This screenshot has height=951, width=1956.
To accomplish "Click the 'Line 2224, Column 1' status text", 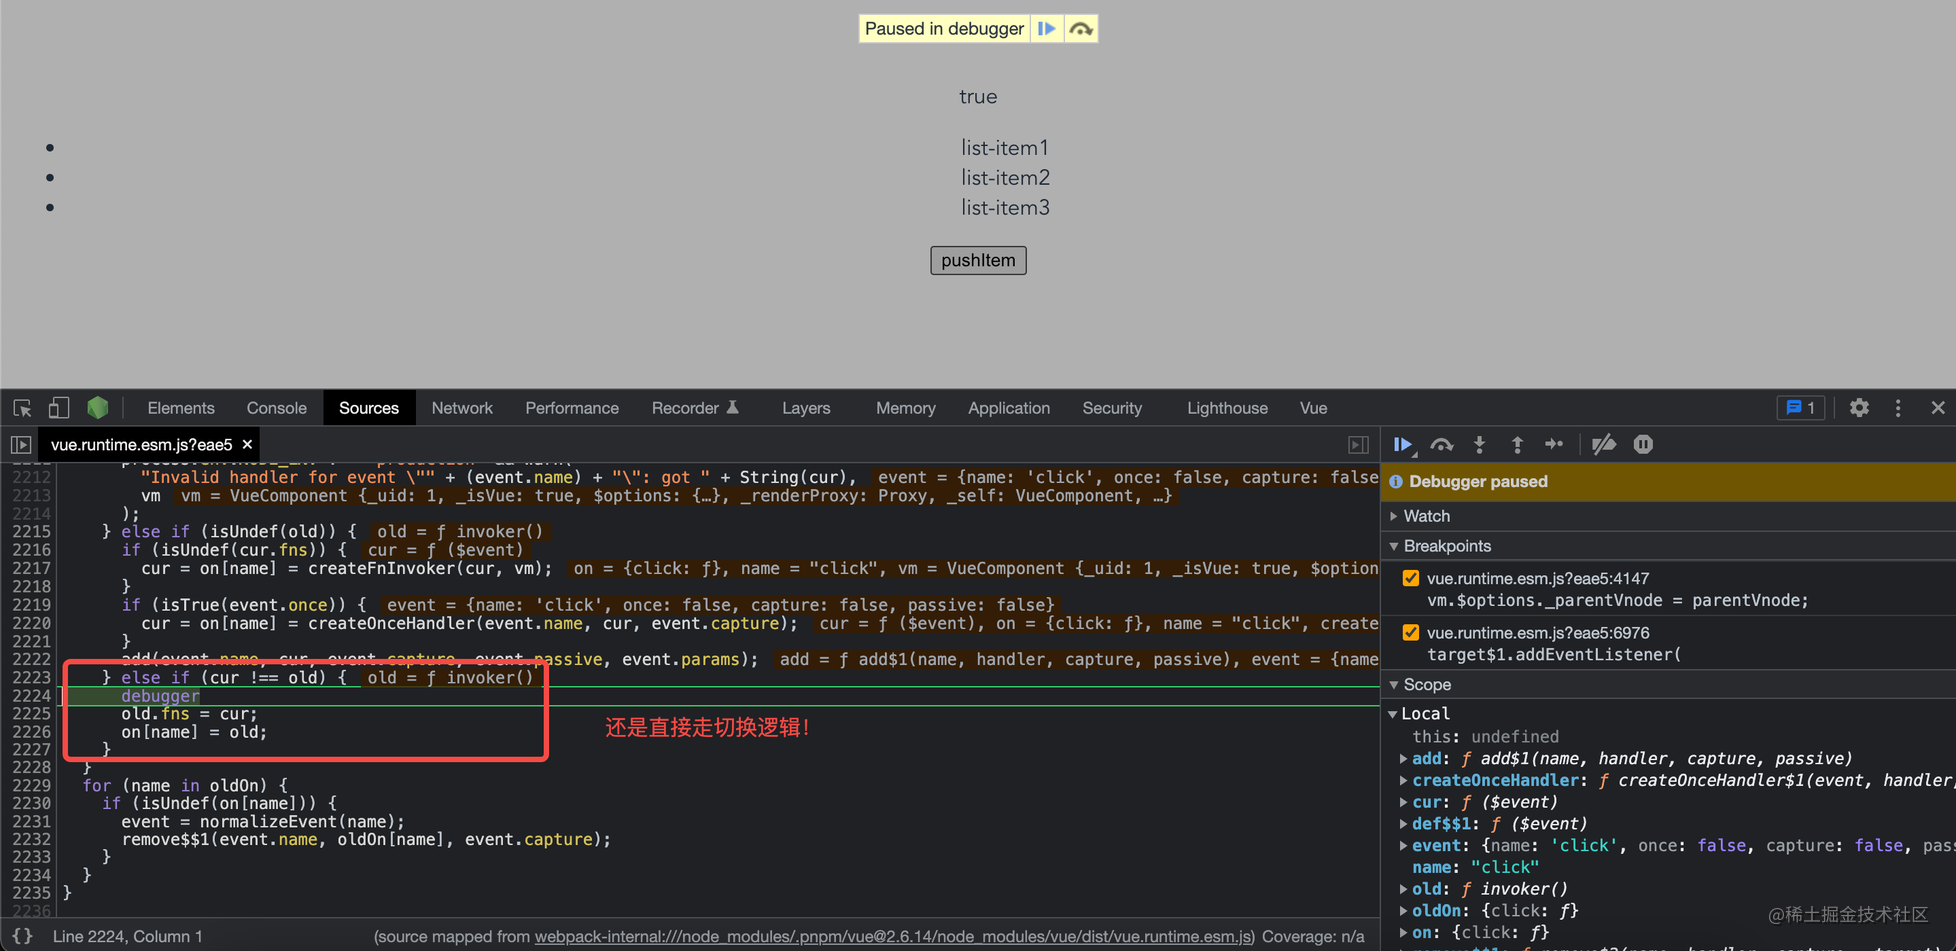I will point(127,937).
